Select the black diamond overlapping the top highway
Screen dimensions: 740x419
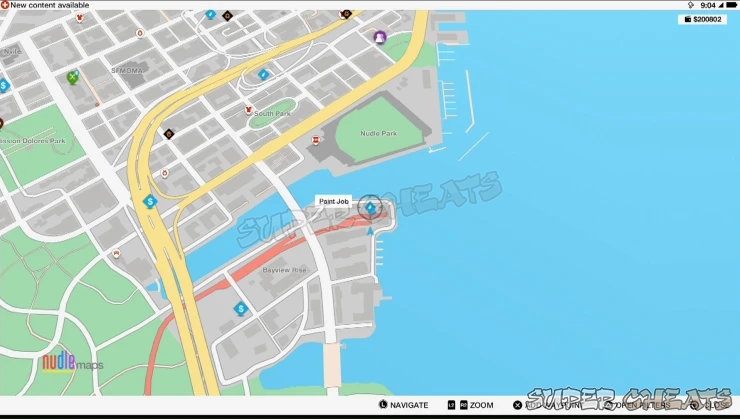(346, 14)
